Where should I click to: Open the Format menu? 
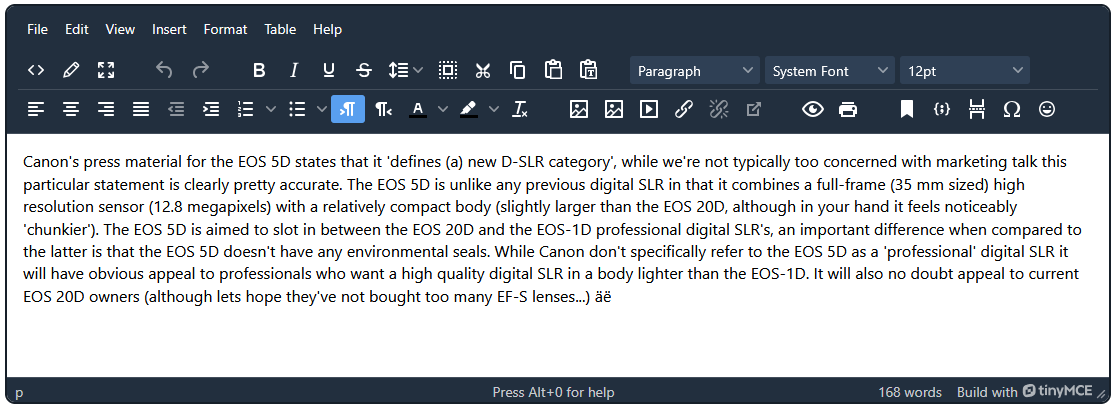[x=225, y=29]
